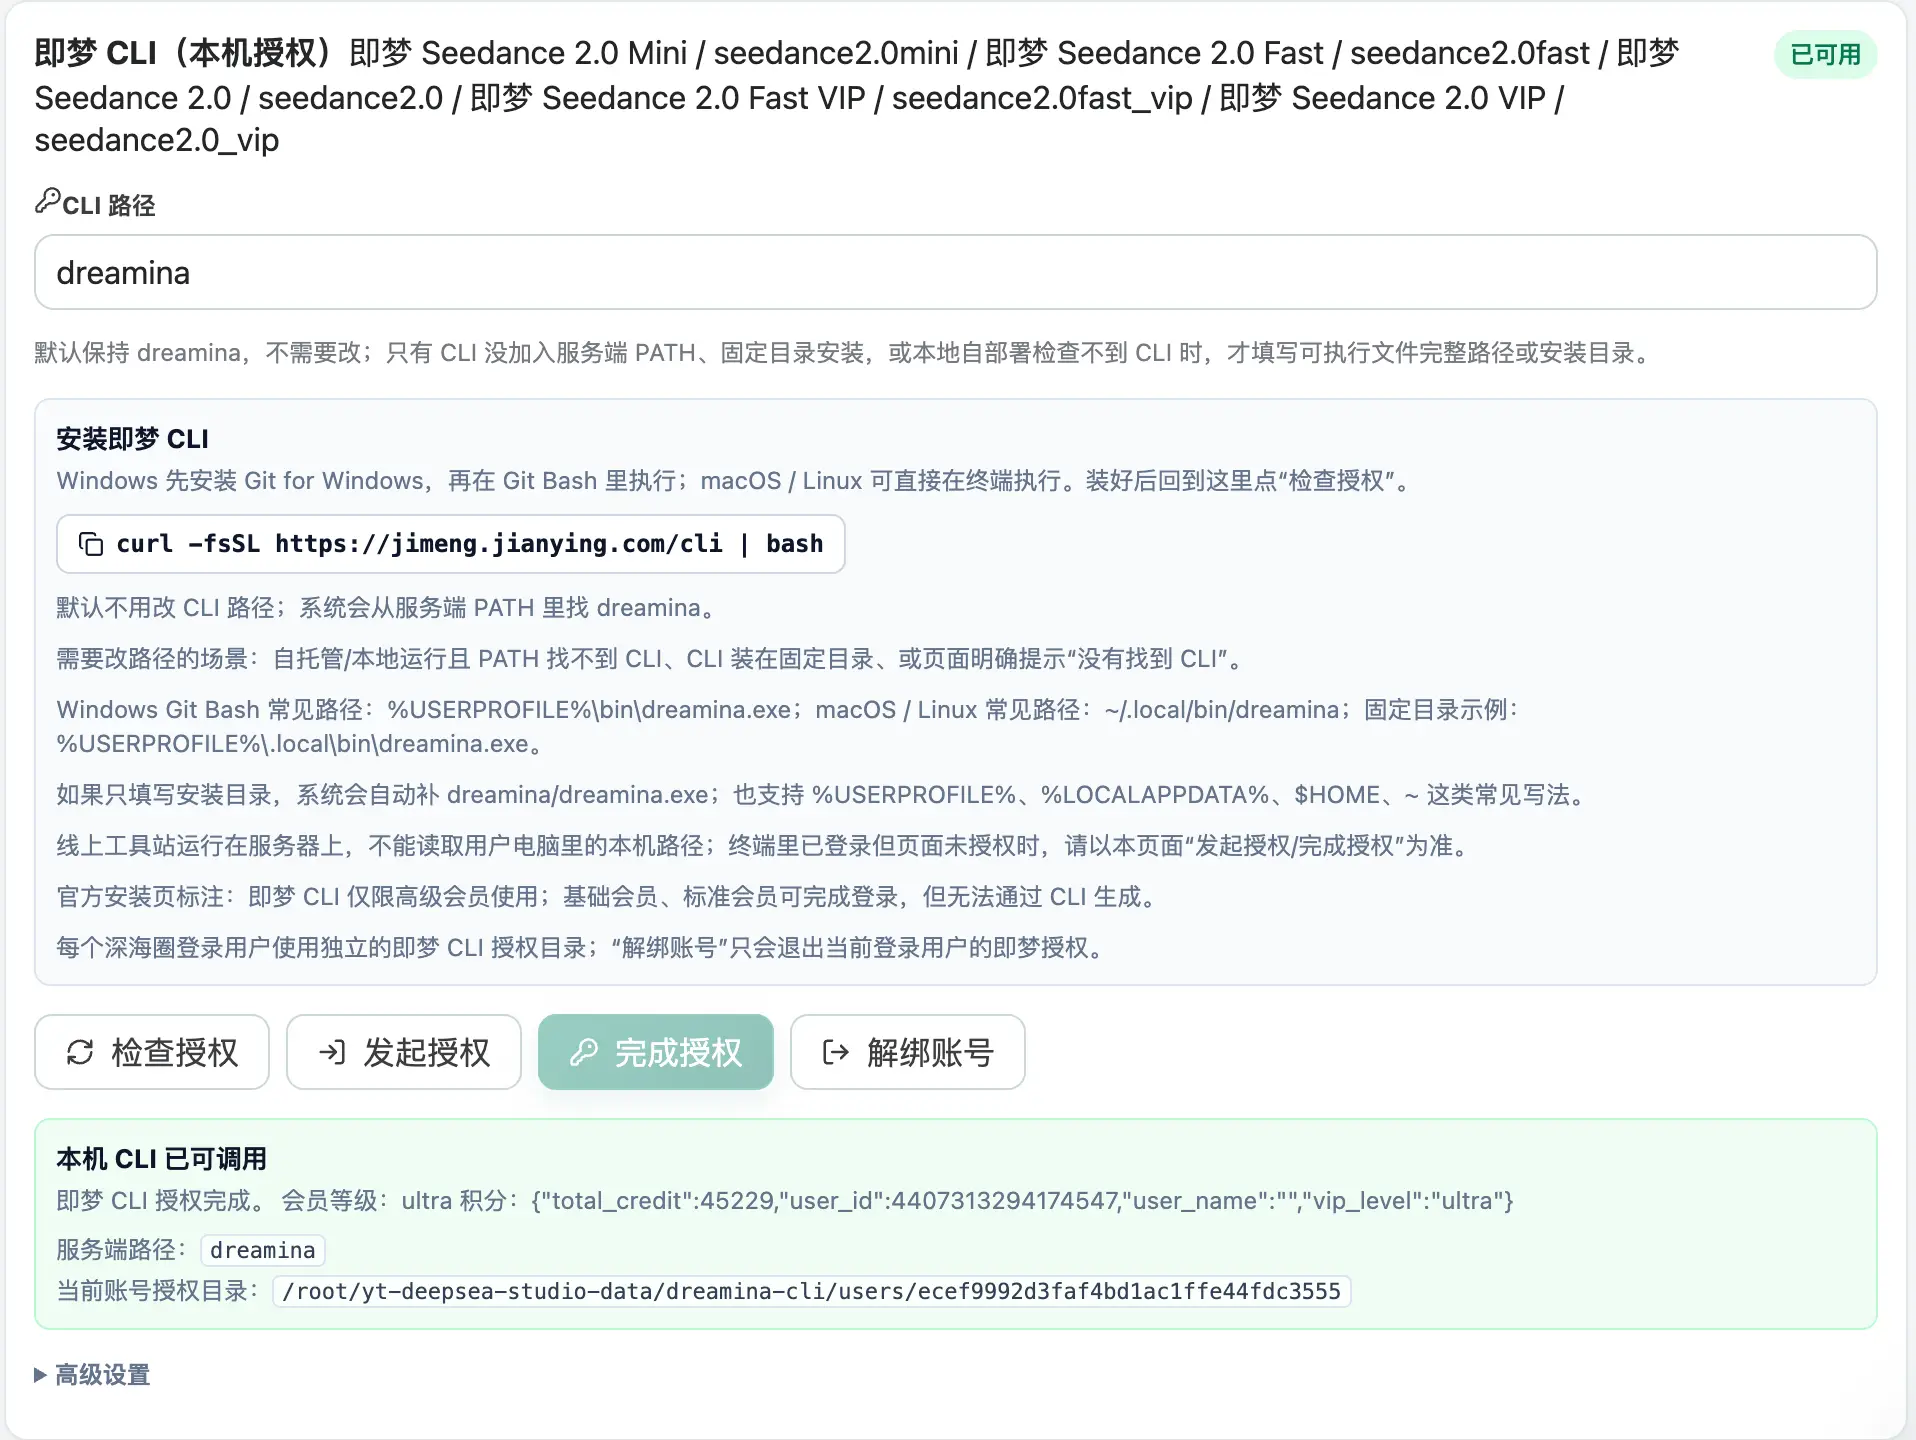The image size is (1916, 1440).
Task: Click the total_credit JSON status line
Action: click(x=785, y=1201)
